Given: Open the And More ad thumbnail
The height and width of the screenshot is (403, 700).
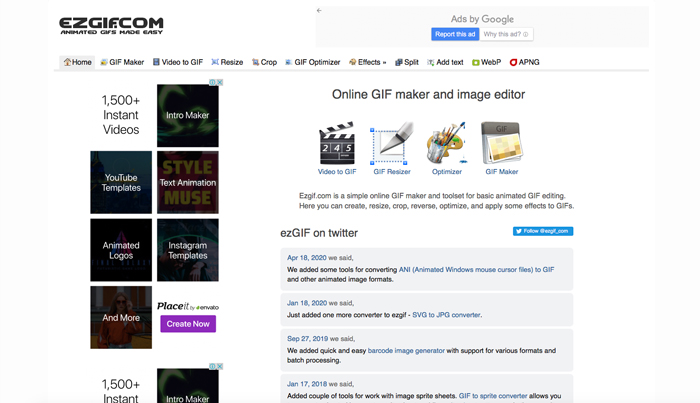Looking at the screenshot, I should click(121, 317).
